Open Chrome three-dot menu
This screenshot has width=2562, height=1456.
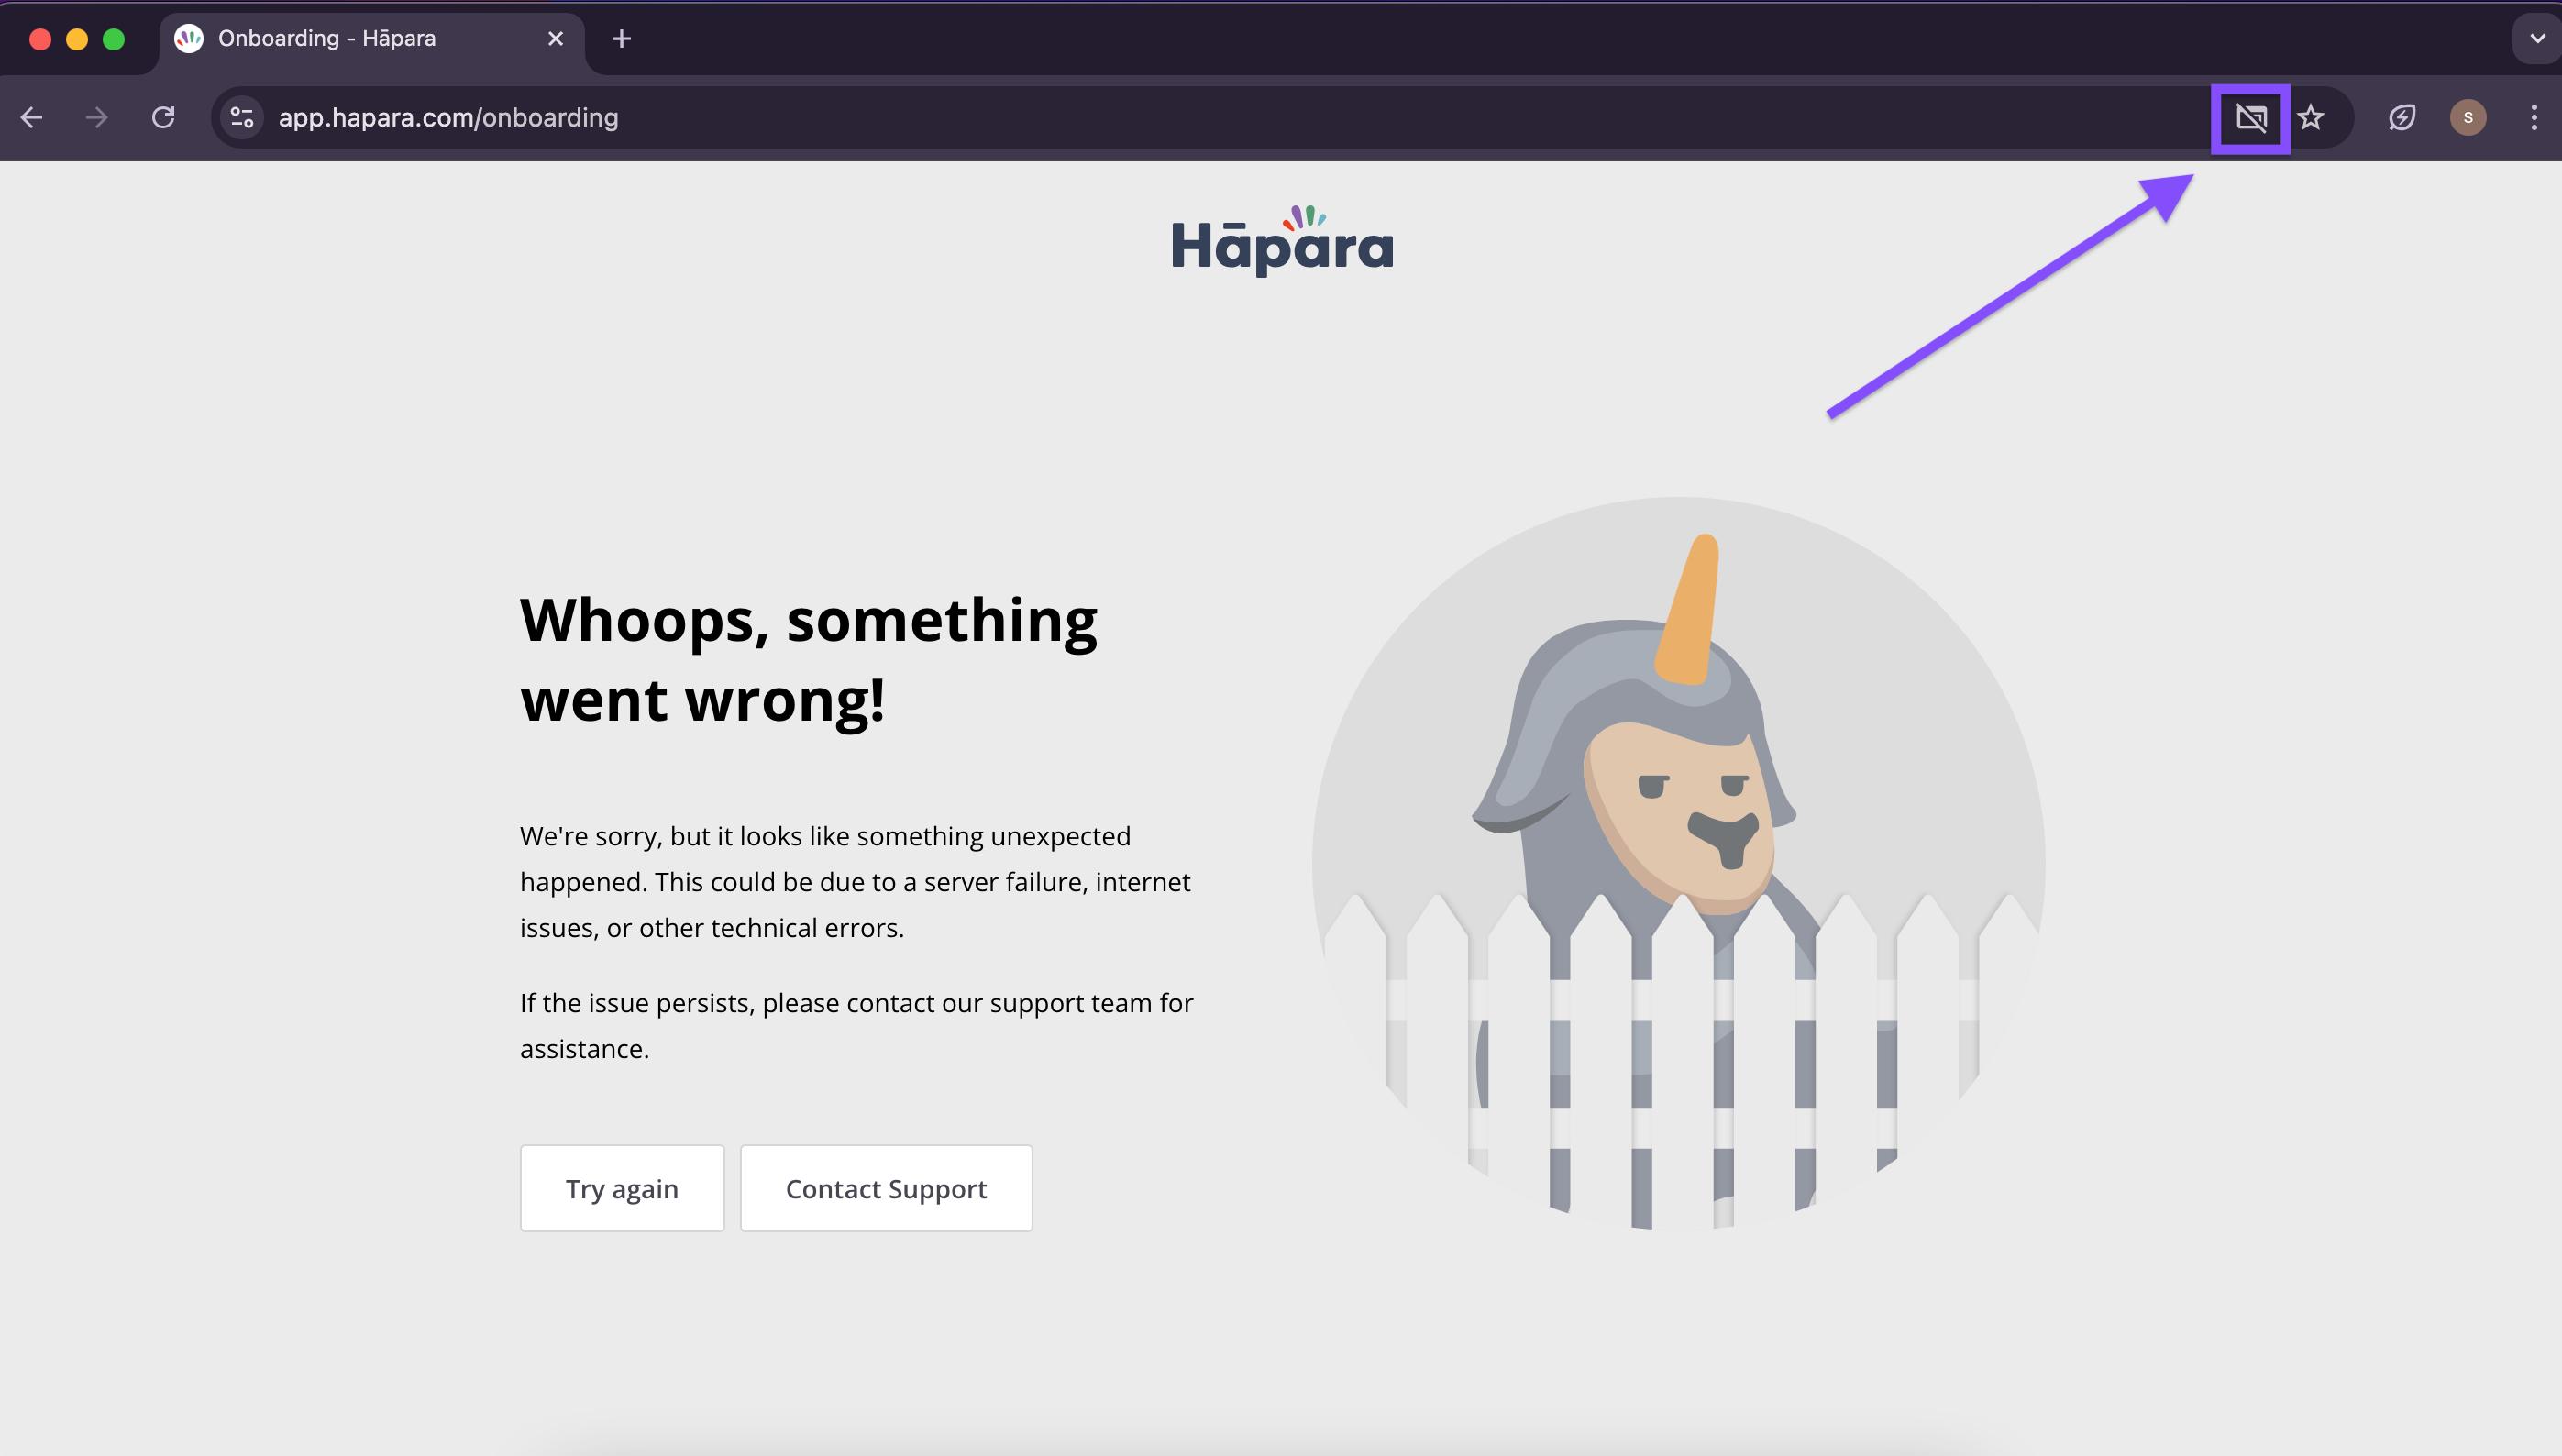2534,118
